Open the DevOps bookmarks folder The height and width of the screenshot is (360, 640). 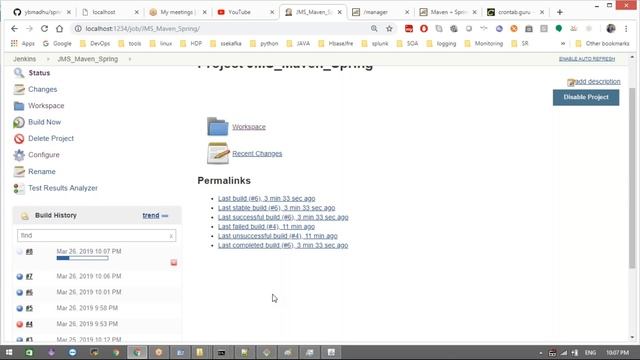pyautogui.click(x=95, y=43)
